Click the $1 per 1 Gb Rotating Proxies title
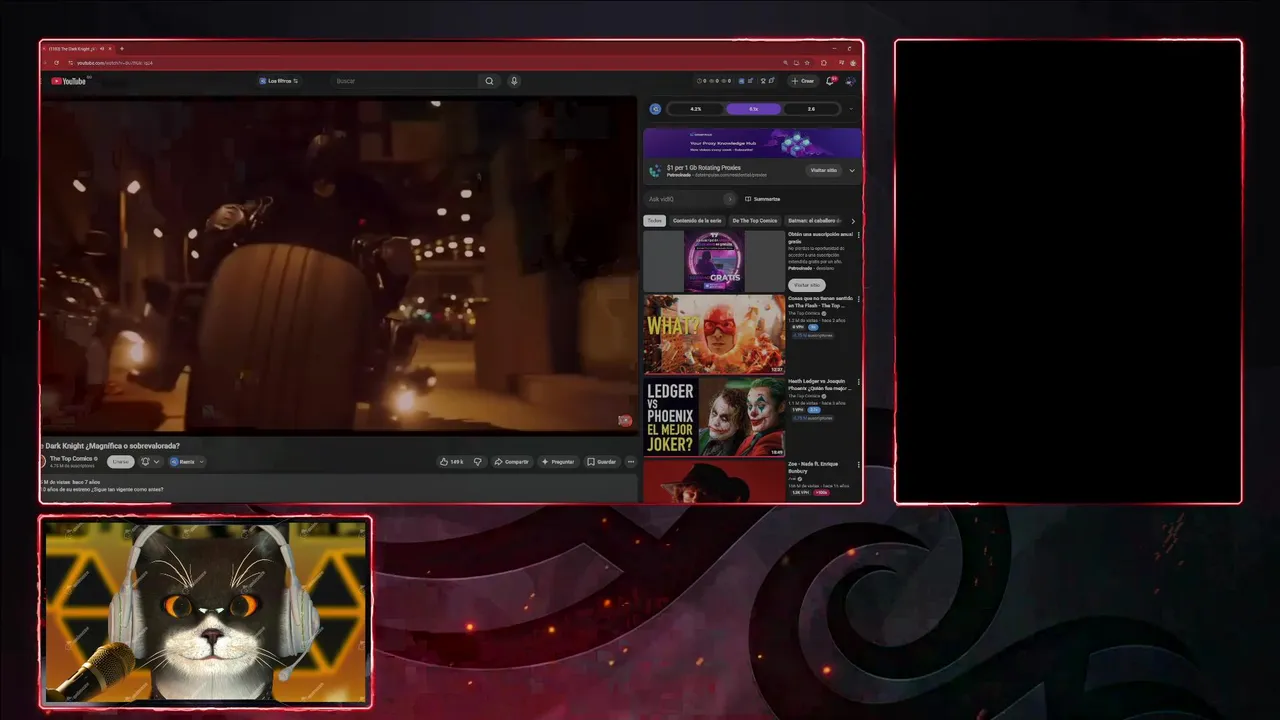Viewport: 1280px width, 720px height. (x=703, y=168)
